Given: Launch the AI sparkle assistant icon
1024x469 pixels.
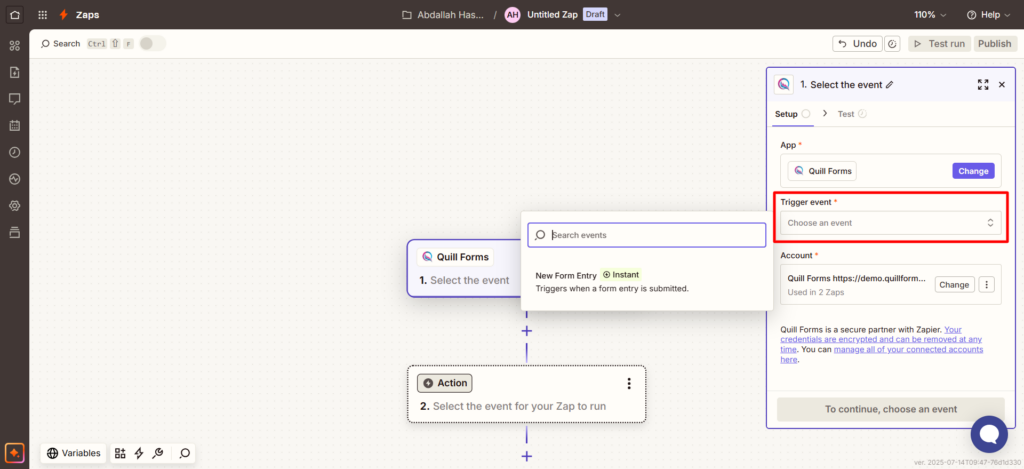Looking at the screenshot, I should point(14,453).
